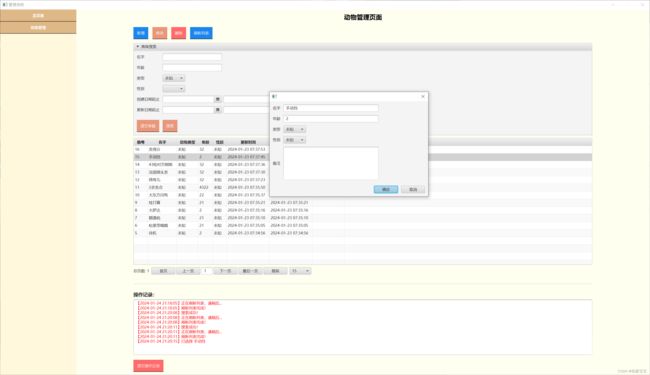Open the gender dropdown in the edit dialog
This screenshot has width=650, height=375.
tap(294, 140)
